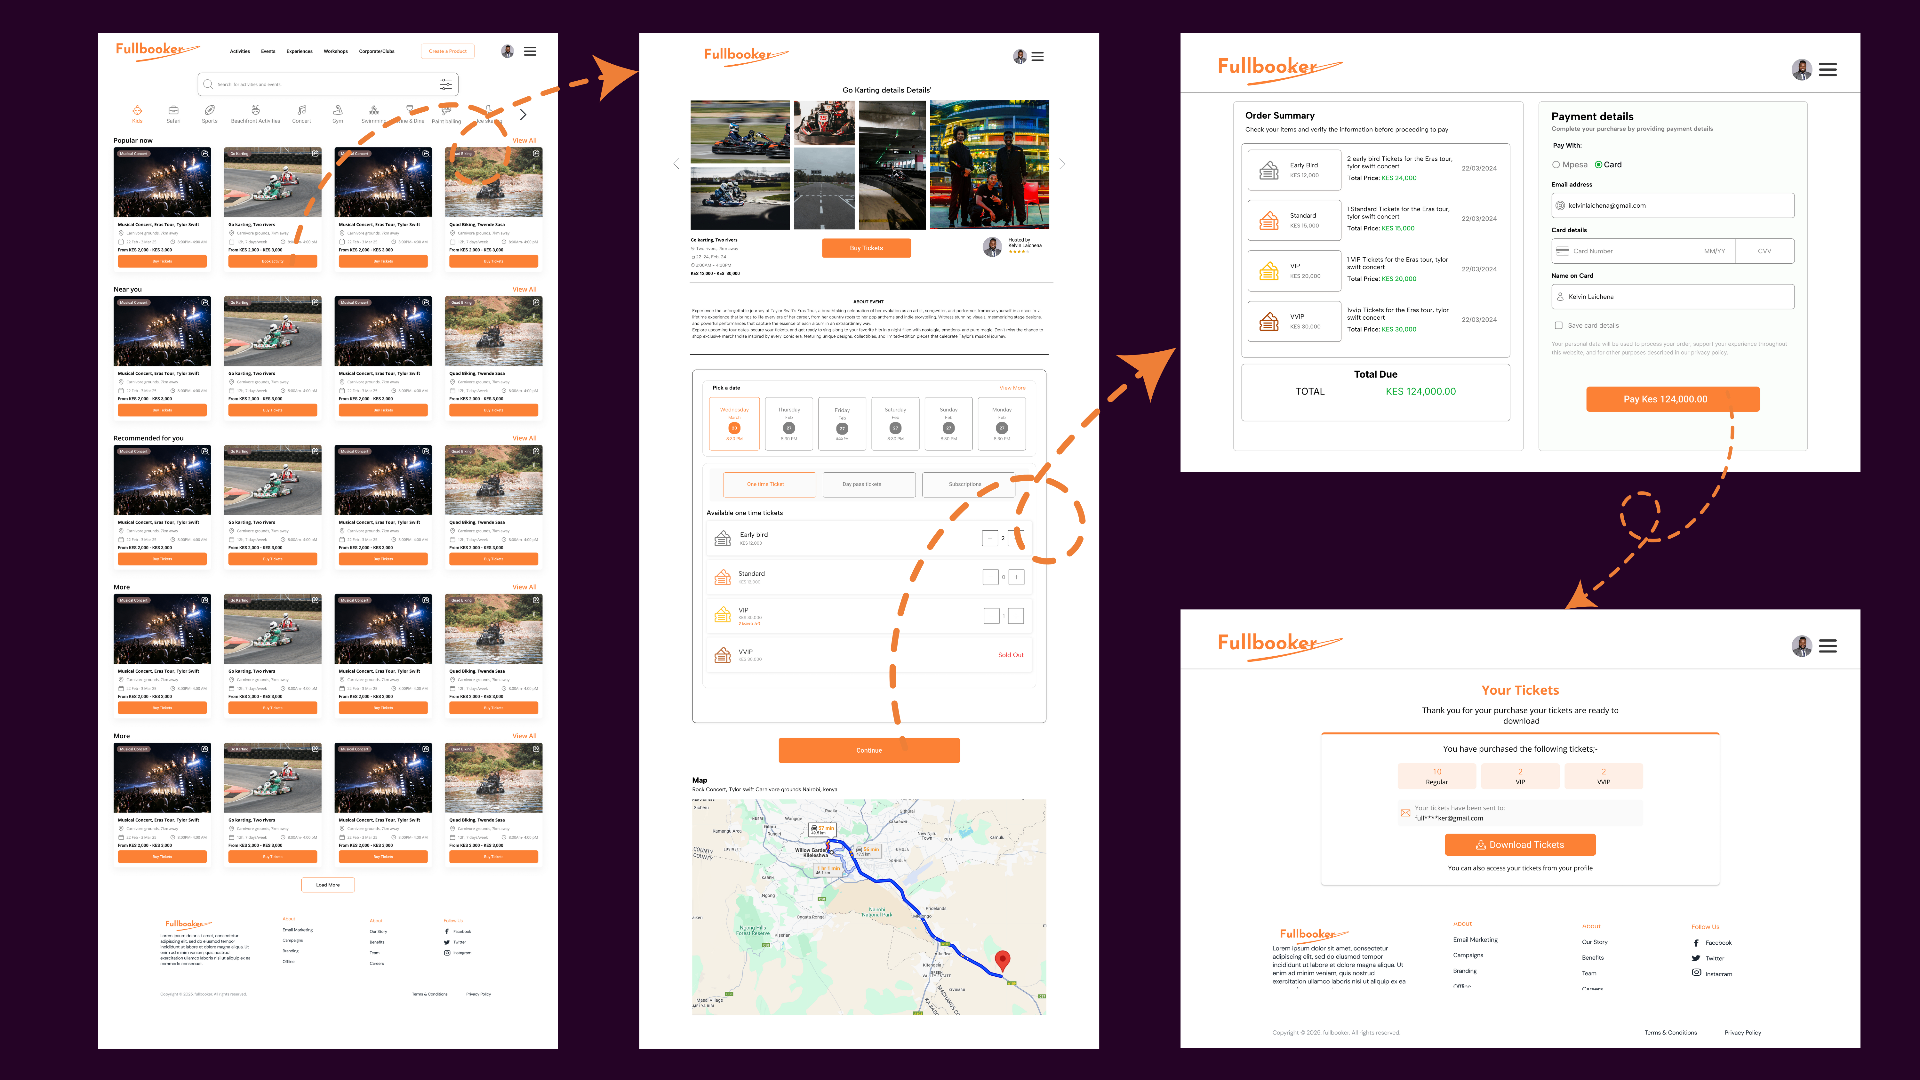Select the Kids category icon
The width and height of the screenshot is (1920, 1080).
pos(137,112)
